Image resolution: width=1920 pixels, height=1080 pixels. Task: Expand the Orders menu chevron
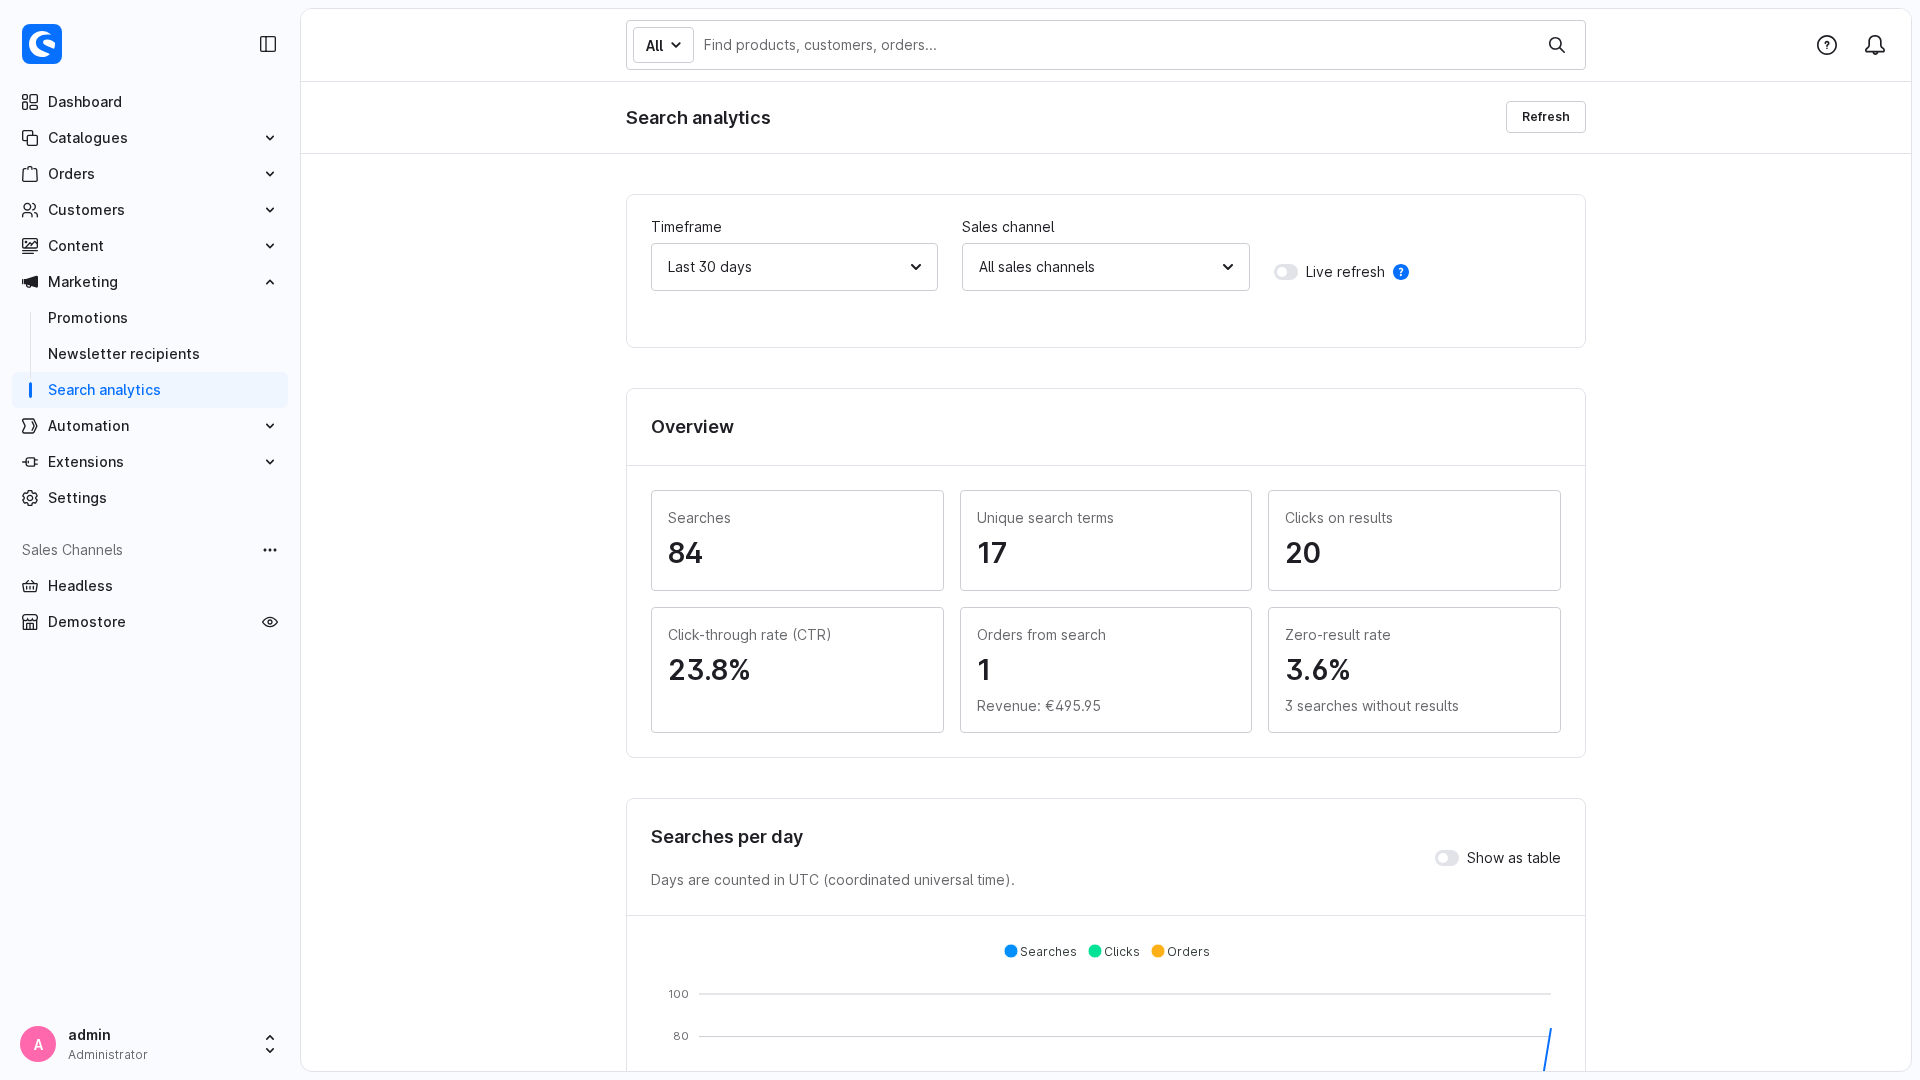[x=270, y=174]
